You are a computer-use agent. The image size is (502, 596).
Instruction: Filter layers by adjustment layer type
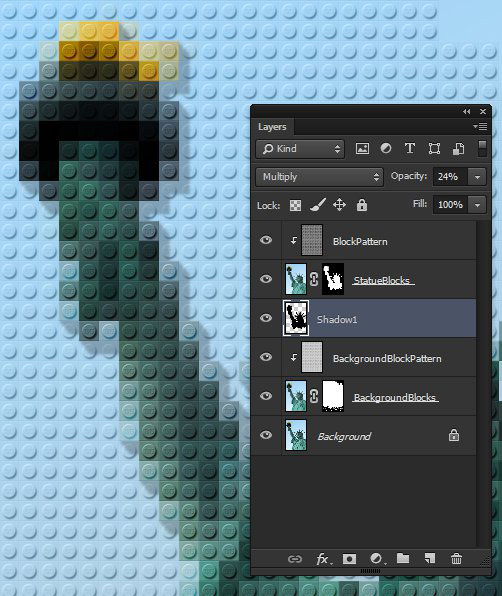click(386, 149)
